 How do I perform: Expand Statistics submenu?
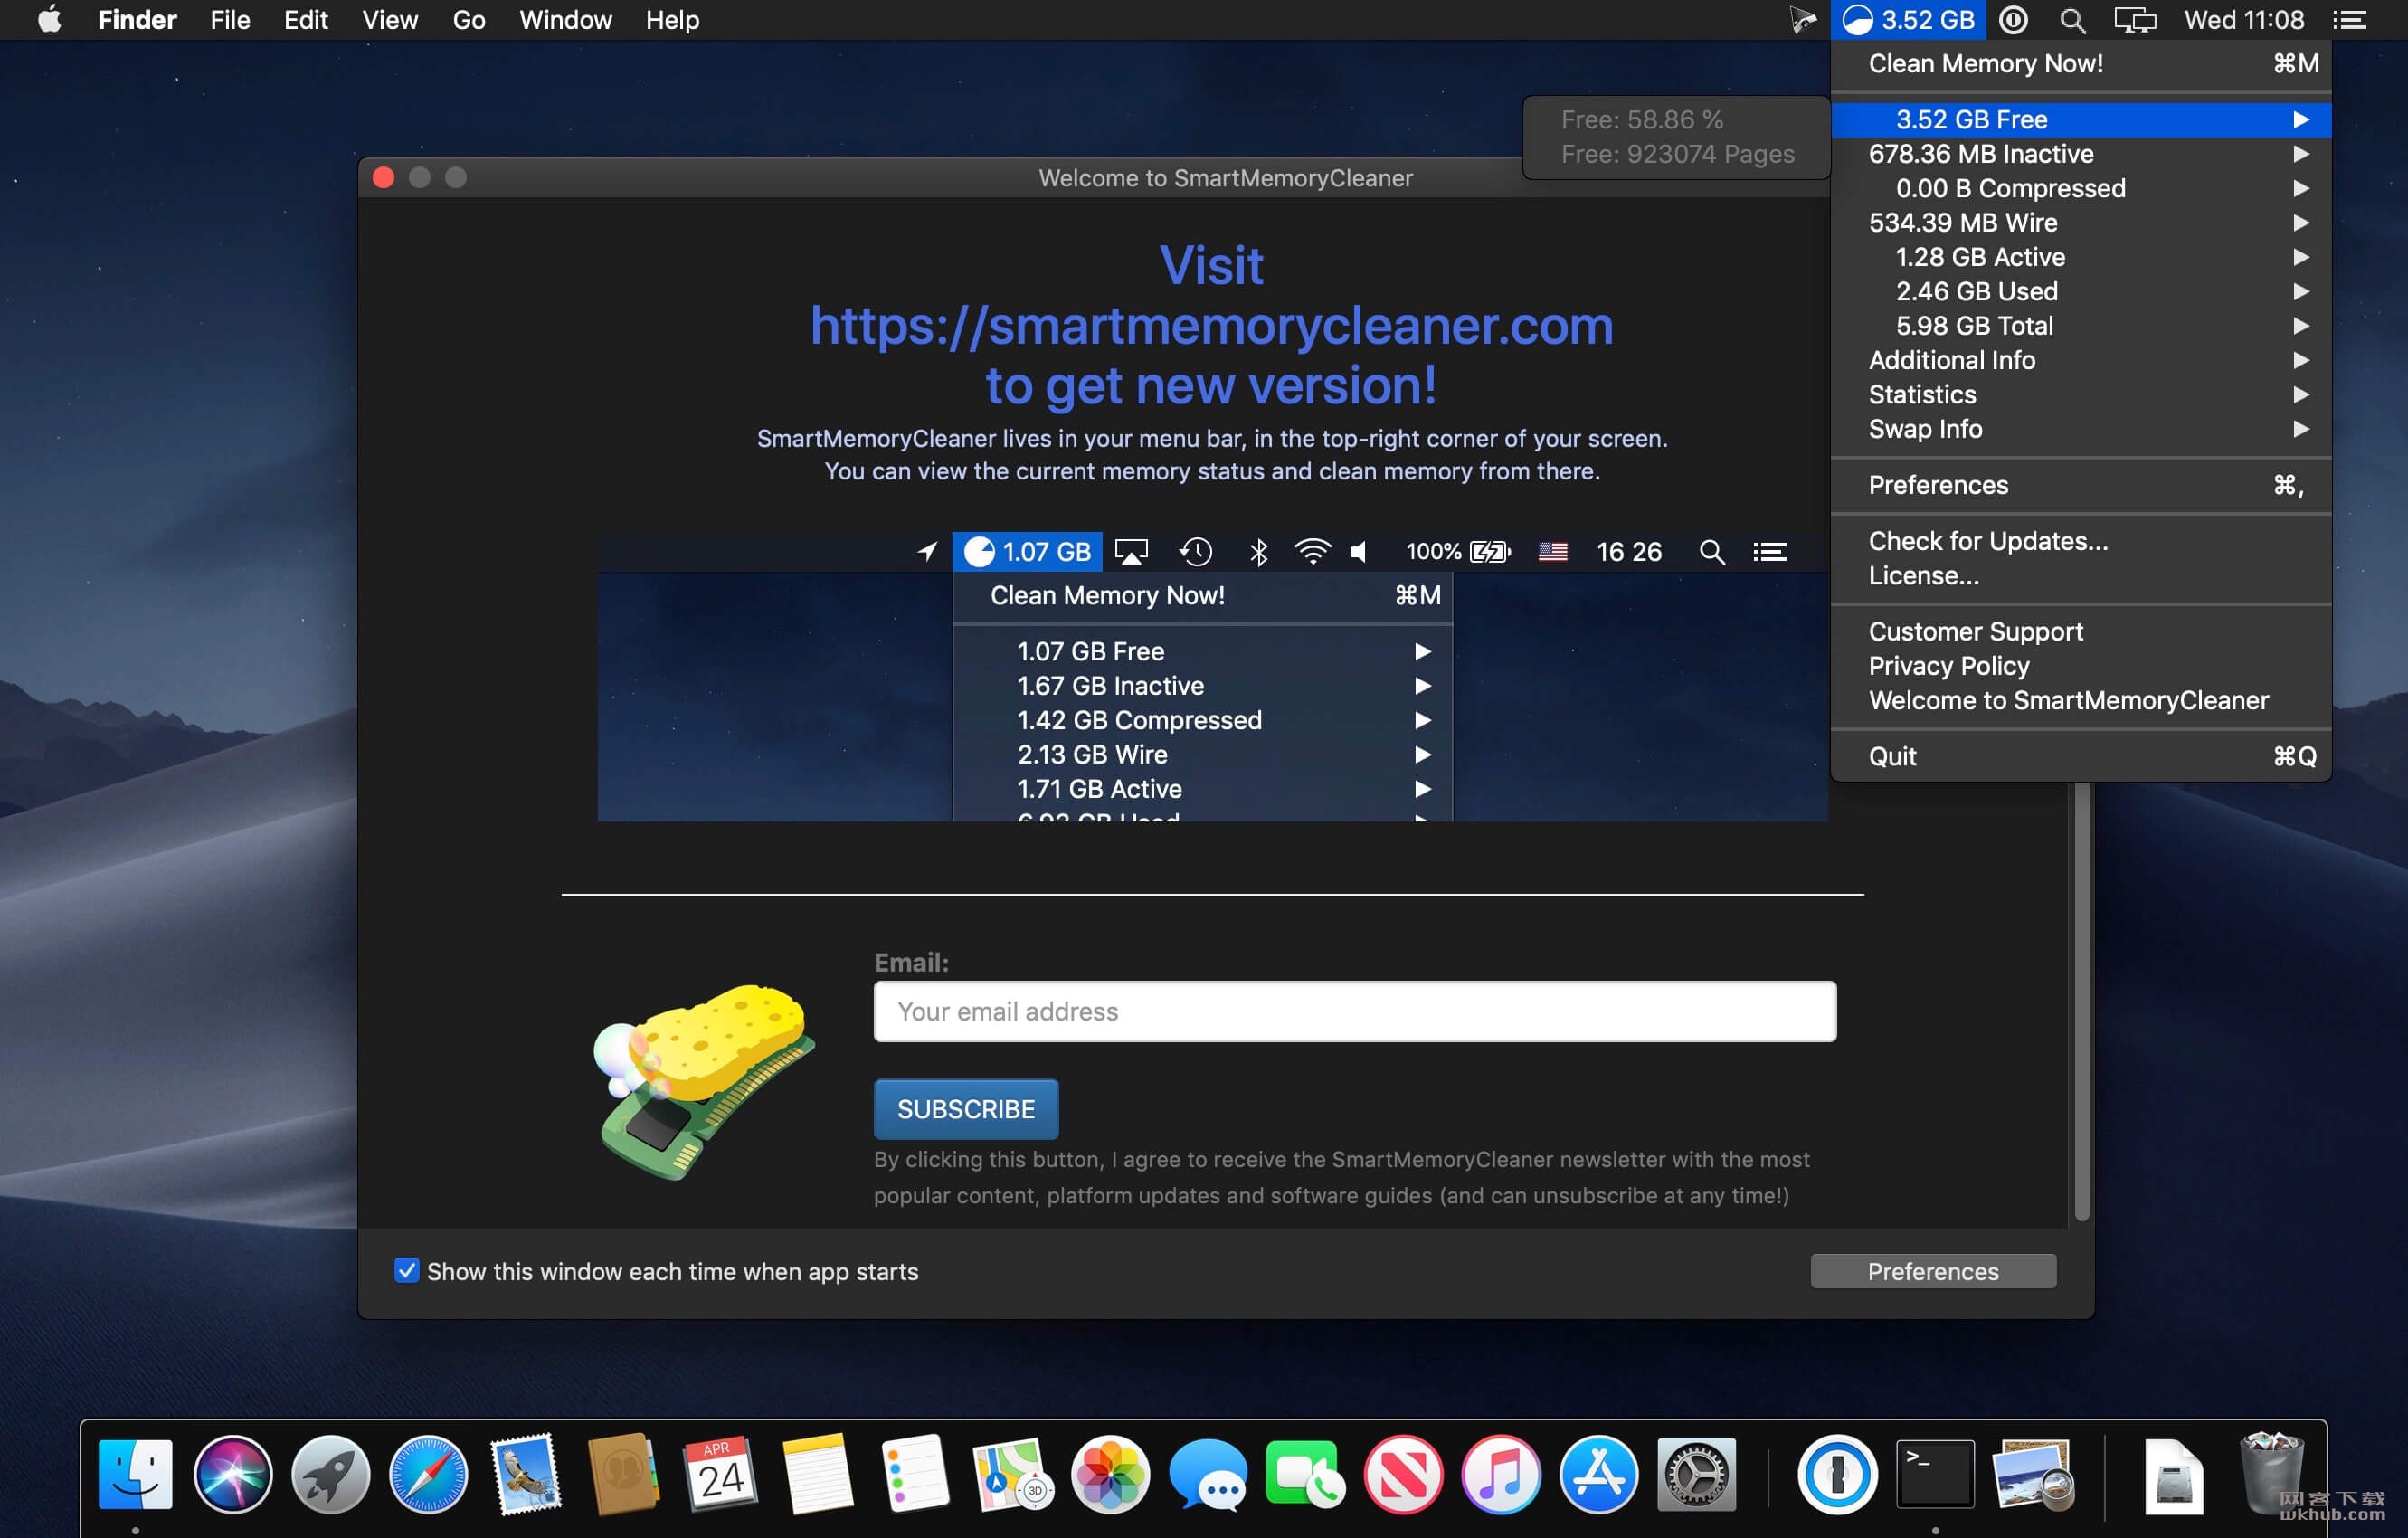[2081, 394]
